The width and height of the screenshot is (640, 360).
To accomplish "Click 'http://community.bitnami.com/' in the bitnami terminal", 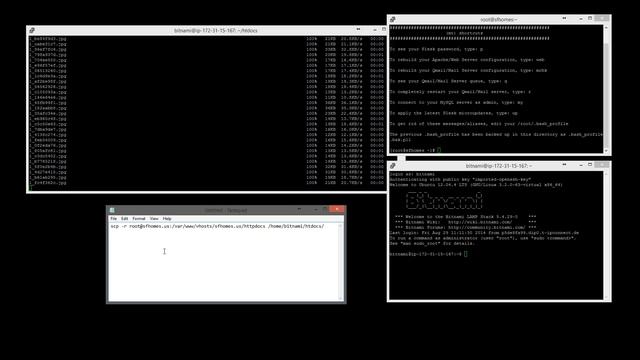I will coord(487,227).
